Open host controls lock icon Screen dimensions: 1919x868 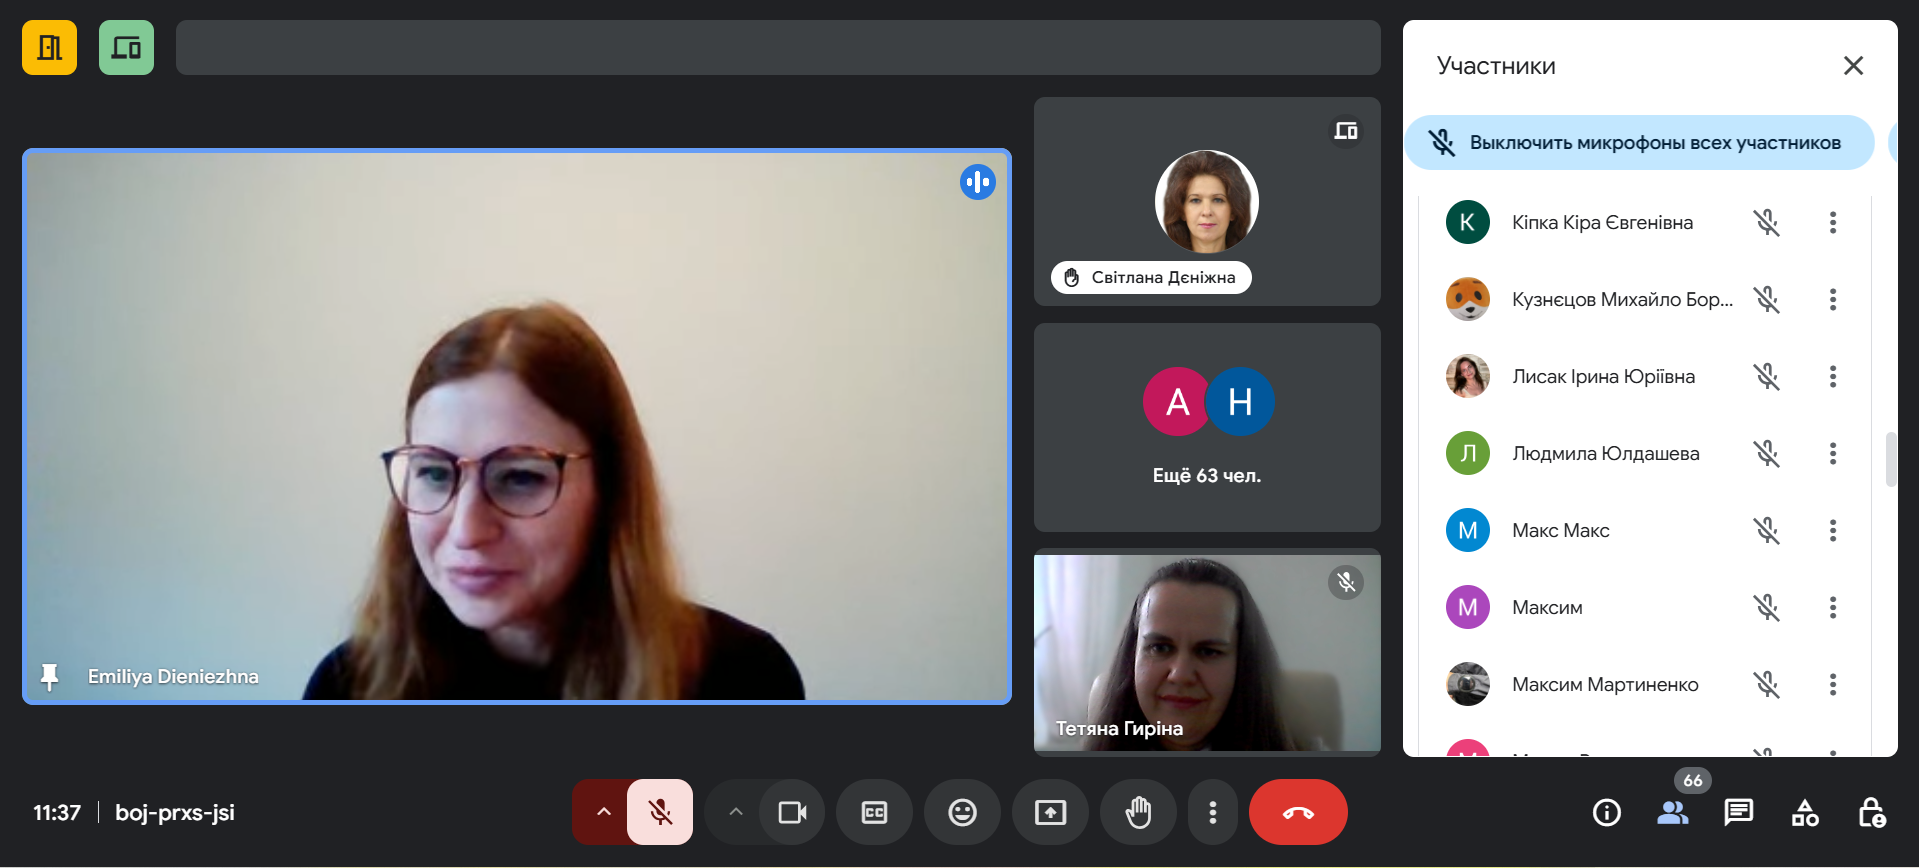pos(1871,812)
